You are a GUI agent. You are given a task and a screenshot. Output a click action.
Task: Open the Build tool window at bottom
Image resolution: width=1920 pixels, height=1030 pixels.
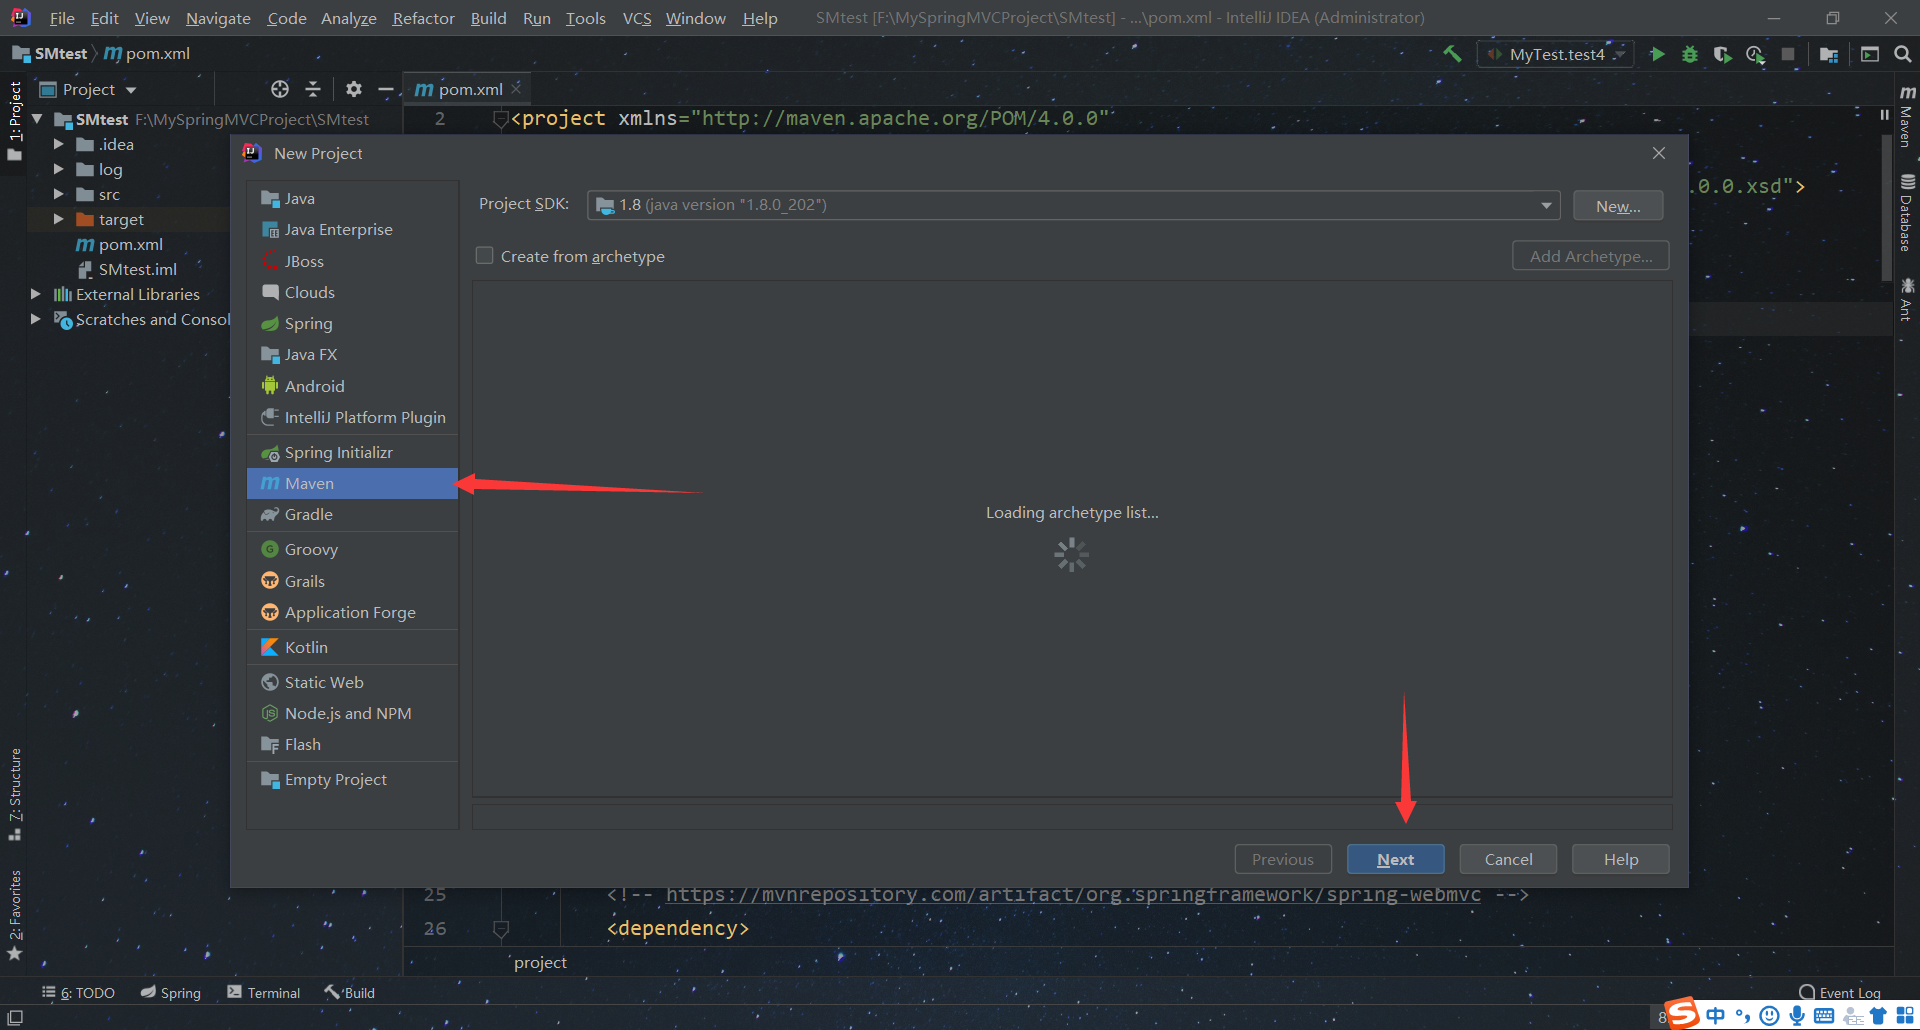tap(349, 993)
